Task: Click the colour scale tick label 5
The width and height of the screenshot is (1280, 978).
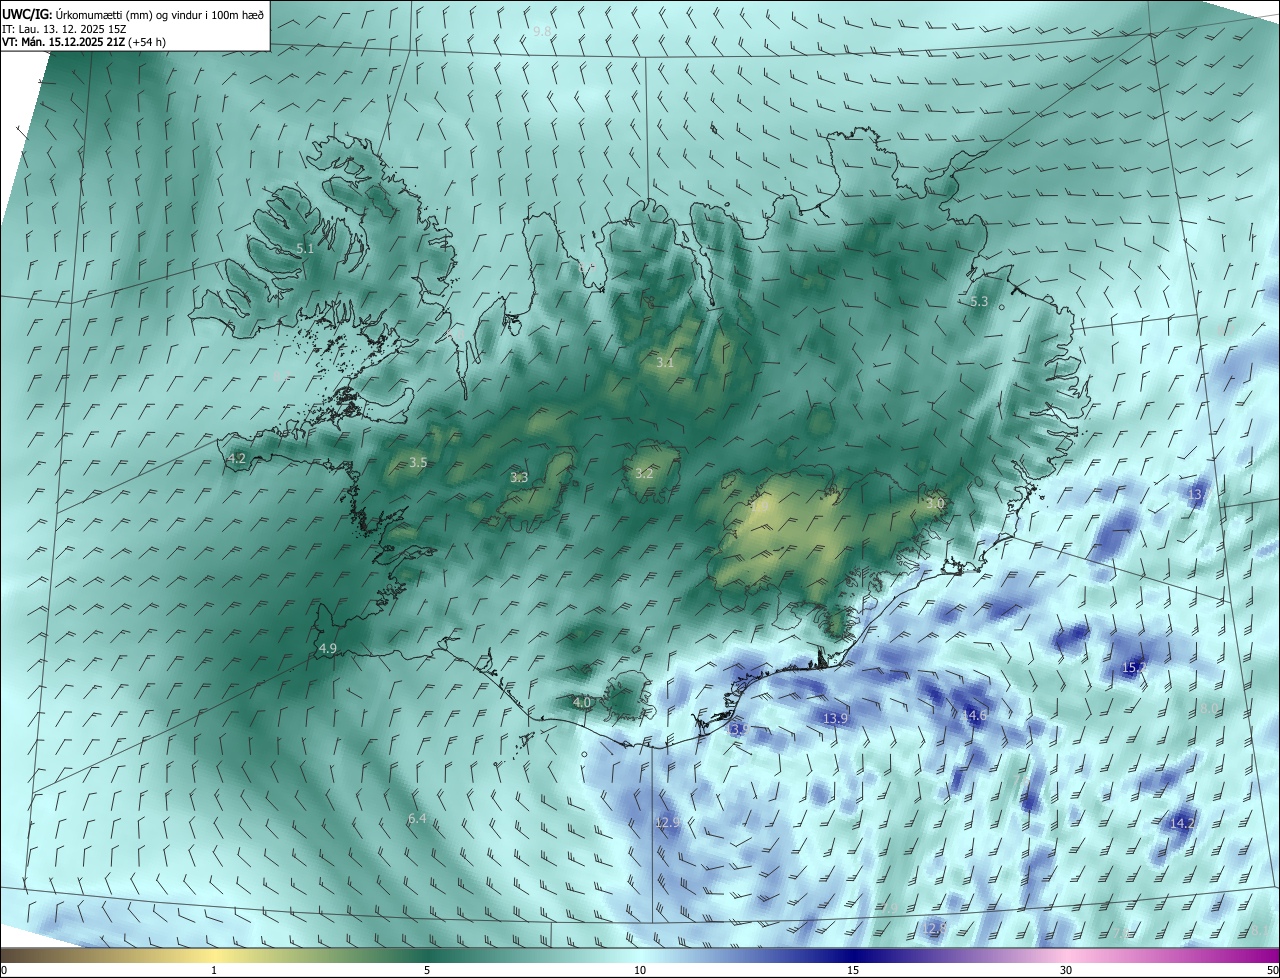Action: (427, 970)
